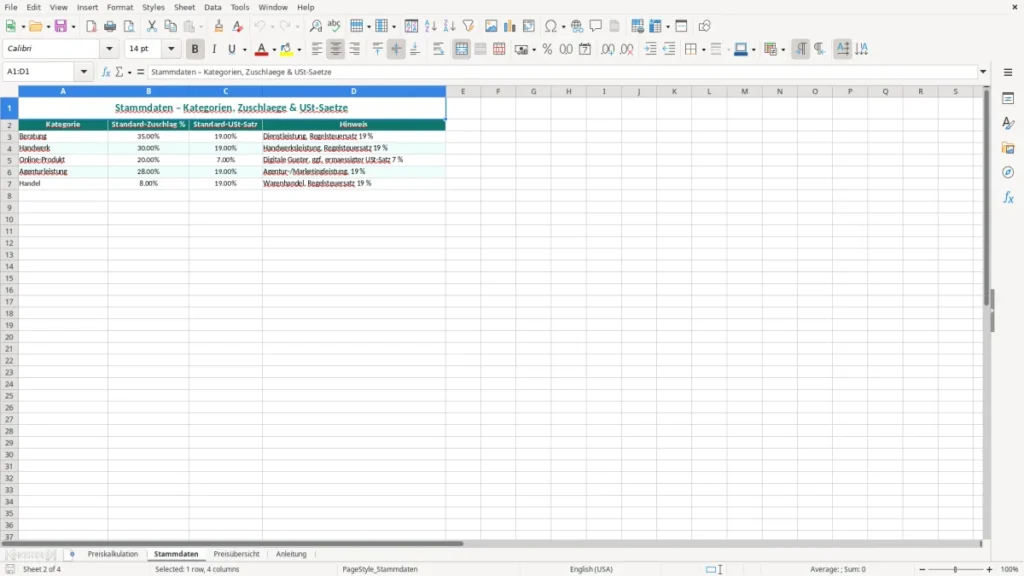Apply the yellow background color swatch
Viewport: 1024px width, 576px height.
[x=286, y=49]
